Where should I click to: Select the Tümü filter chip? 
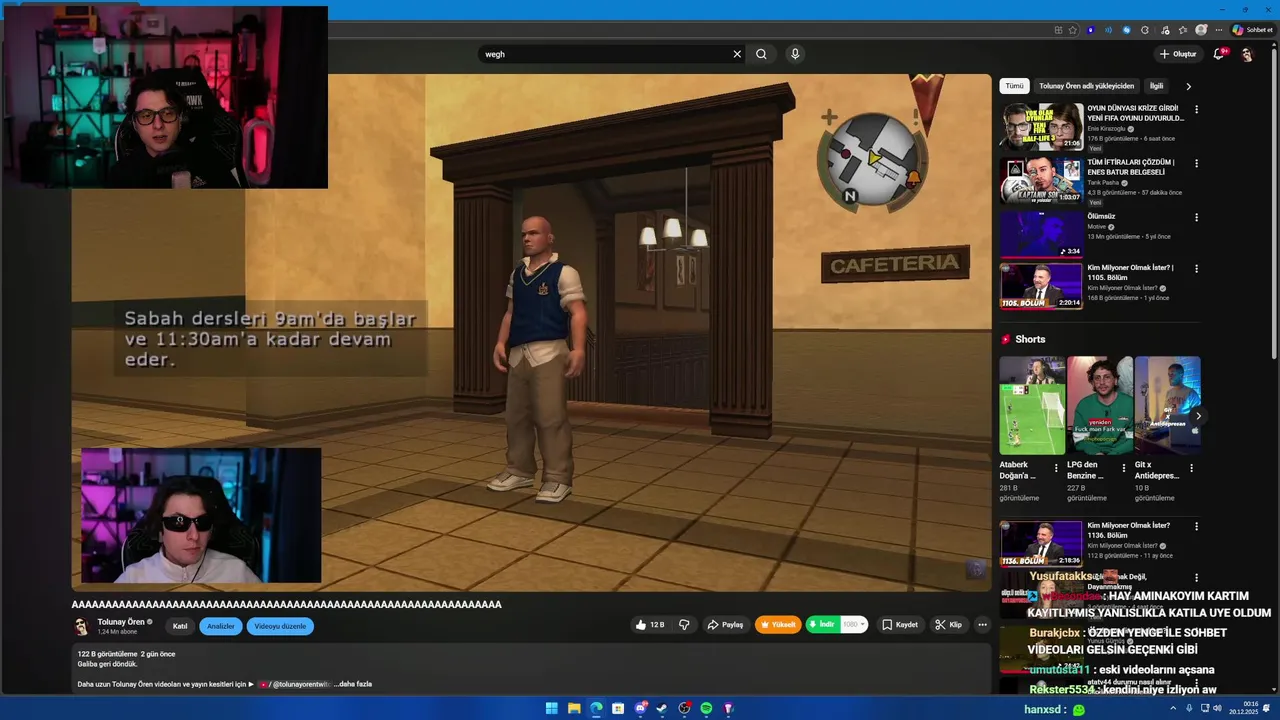click(x=1014, y=86)
